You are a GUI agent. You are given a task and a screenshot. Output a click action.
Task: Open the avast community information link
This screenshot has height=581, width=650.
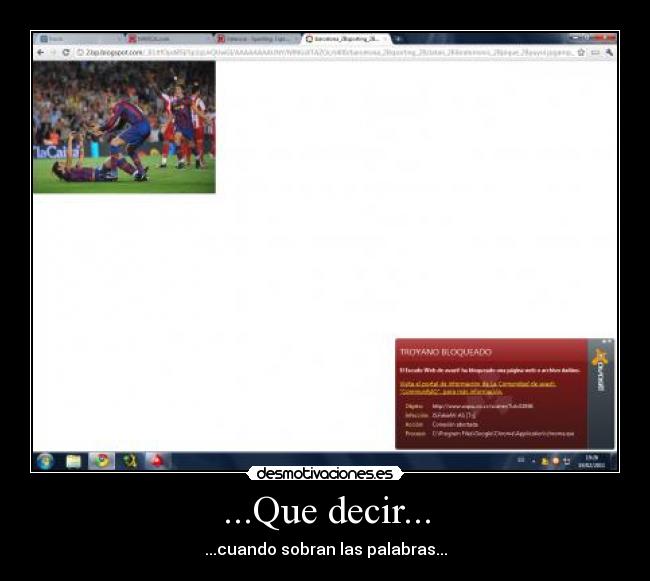(478, 387)
